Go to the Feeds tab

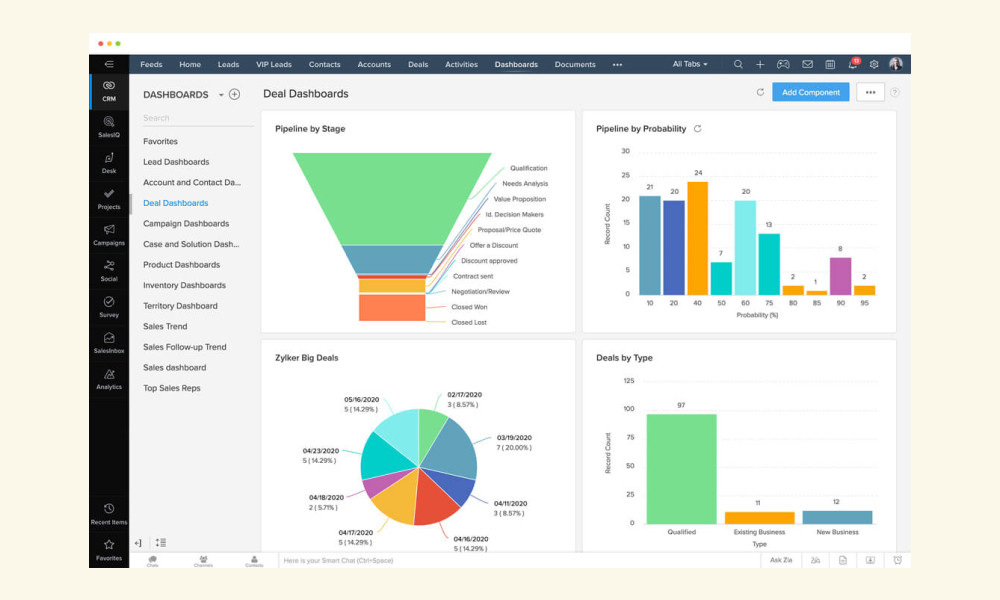151,64
